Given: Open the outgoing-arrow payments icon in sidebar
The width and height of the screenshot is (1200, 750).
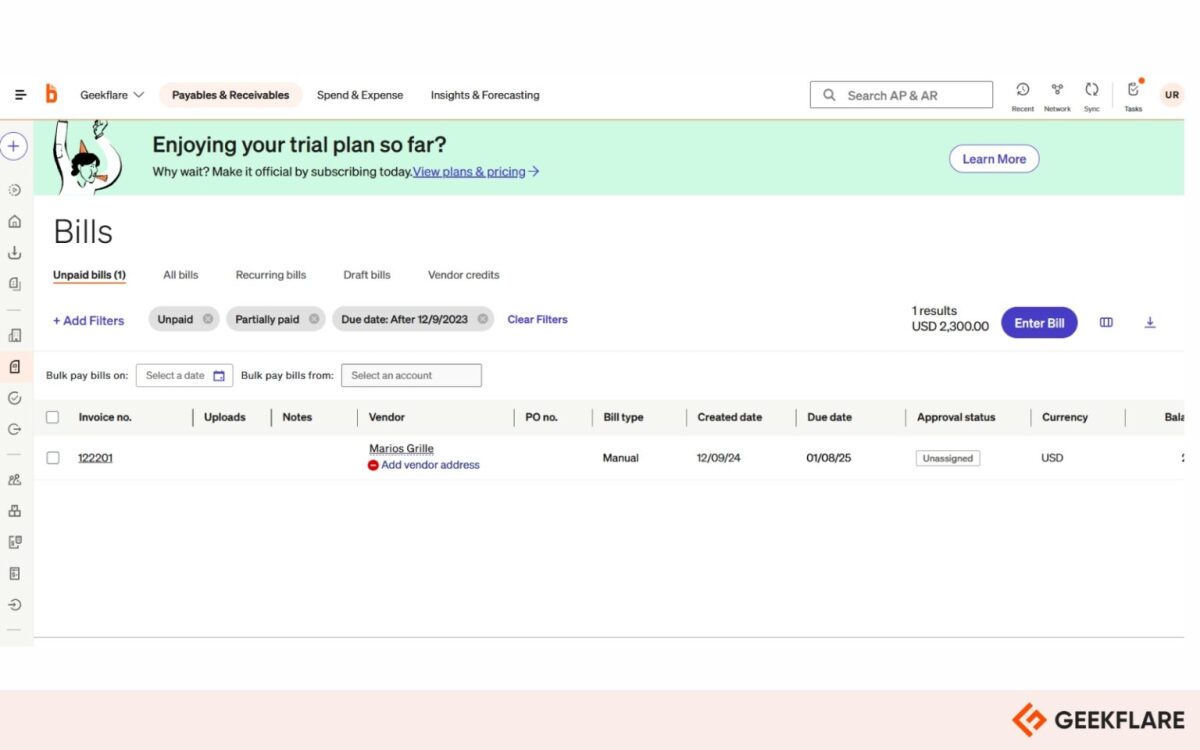Looking at the screenshot, I should click(x=14, y=429).
